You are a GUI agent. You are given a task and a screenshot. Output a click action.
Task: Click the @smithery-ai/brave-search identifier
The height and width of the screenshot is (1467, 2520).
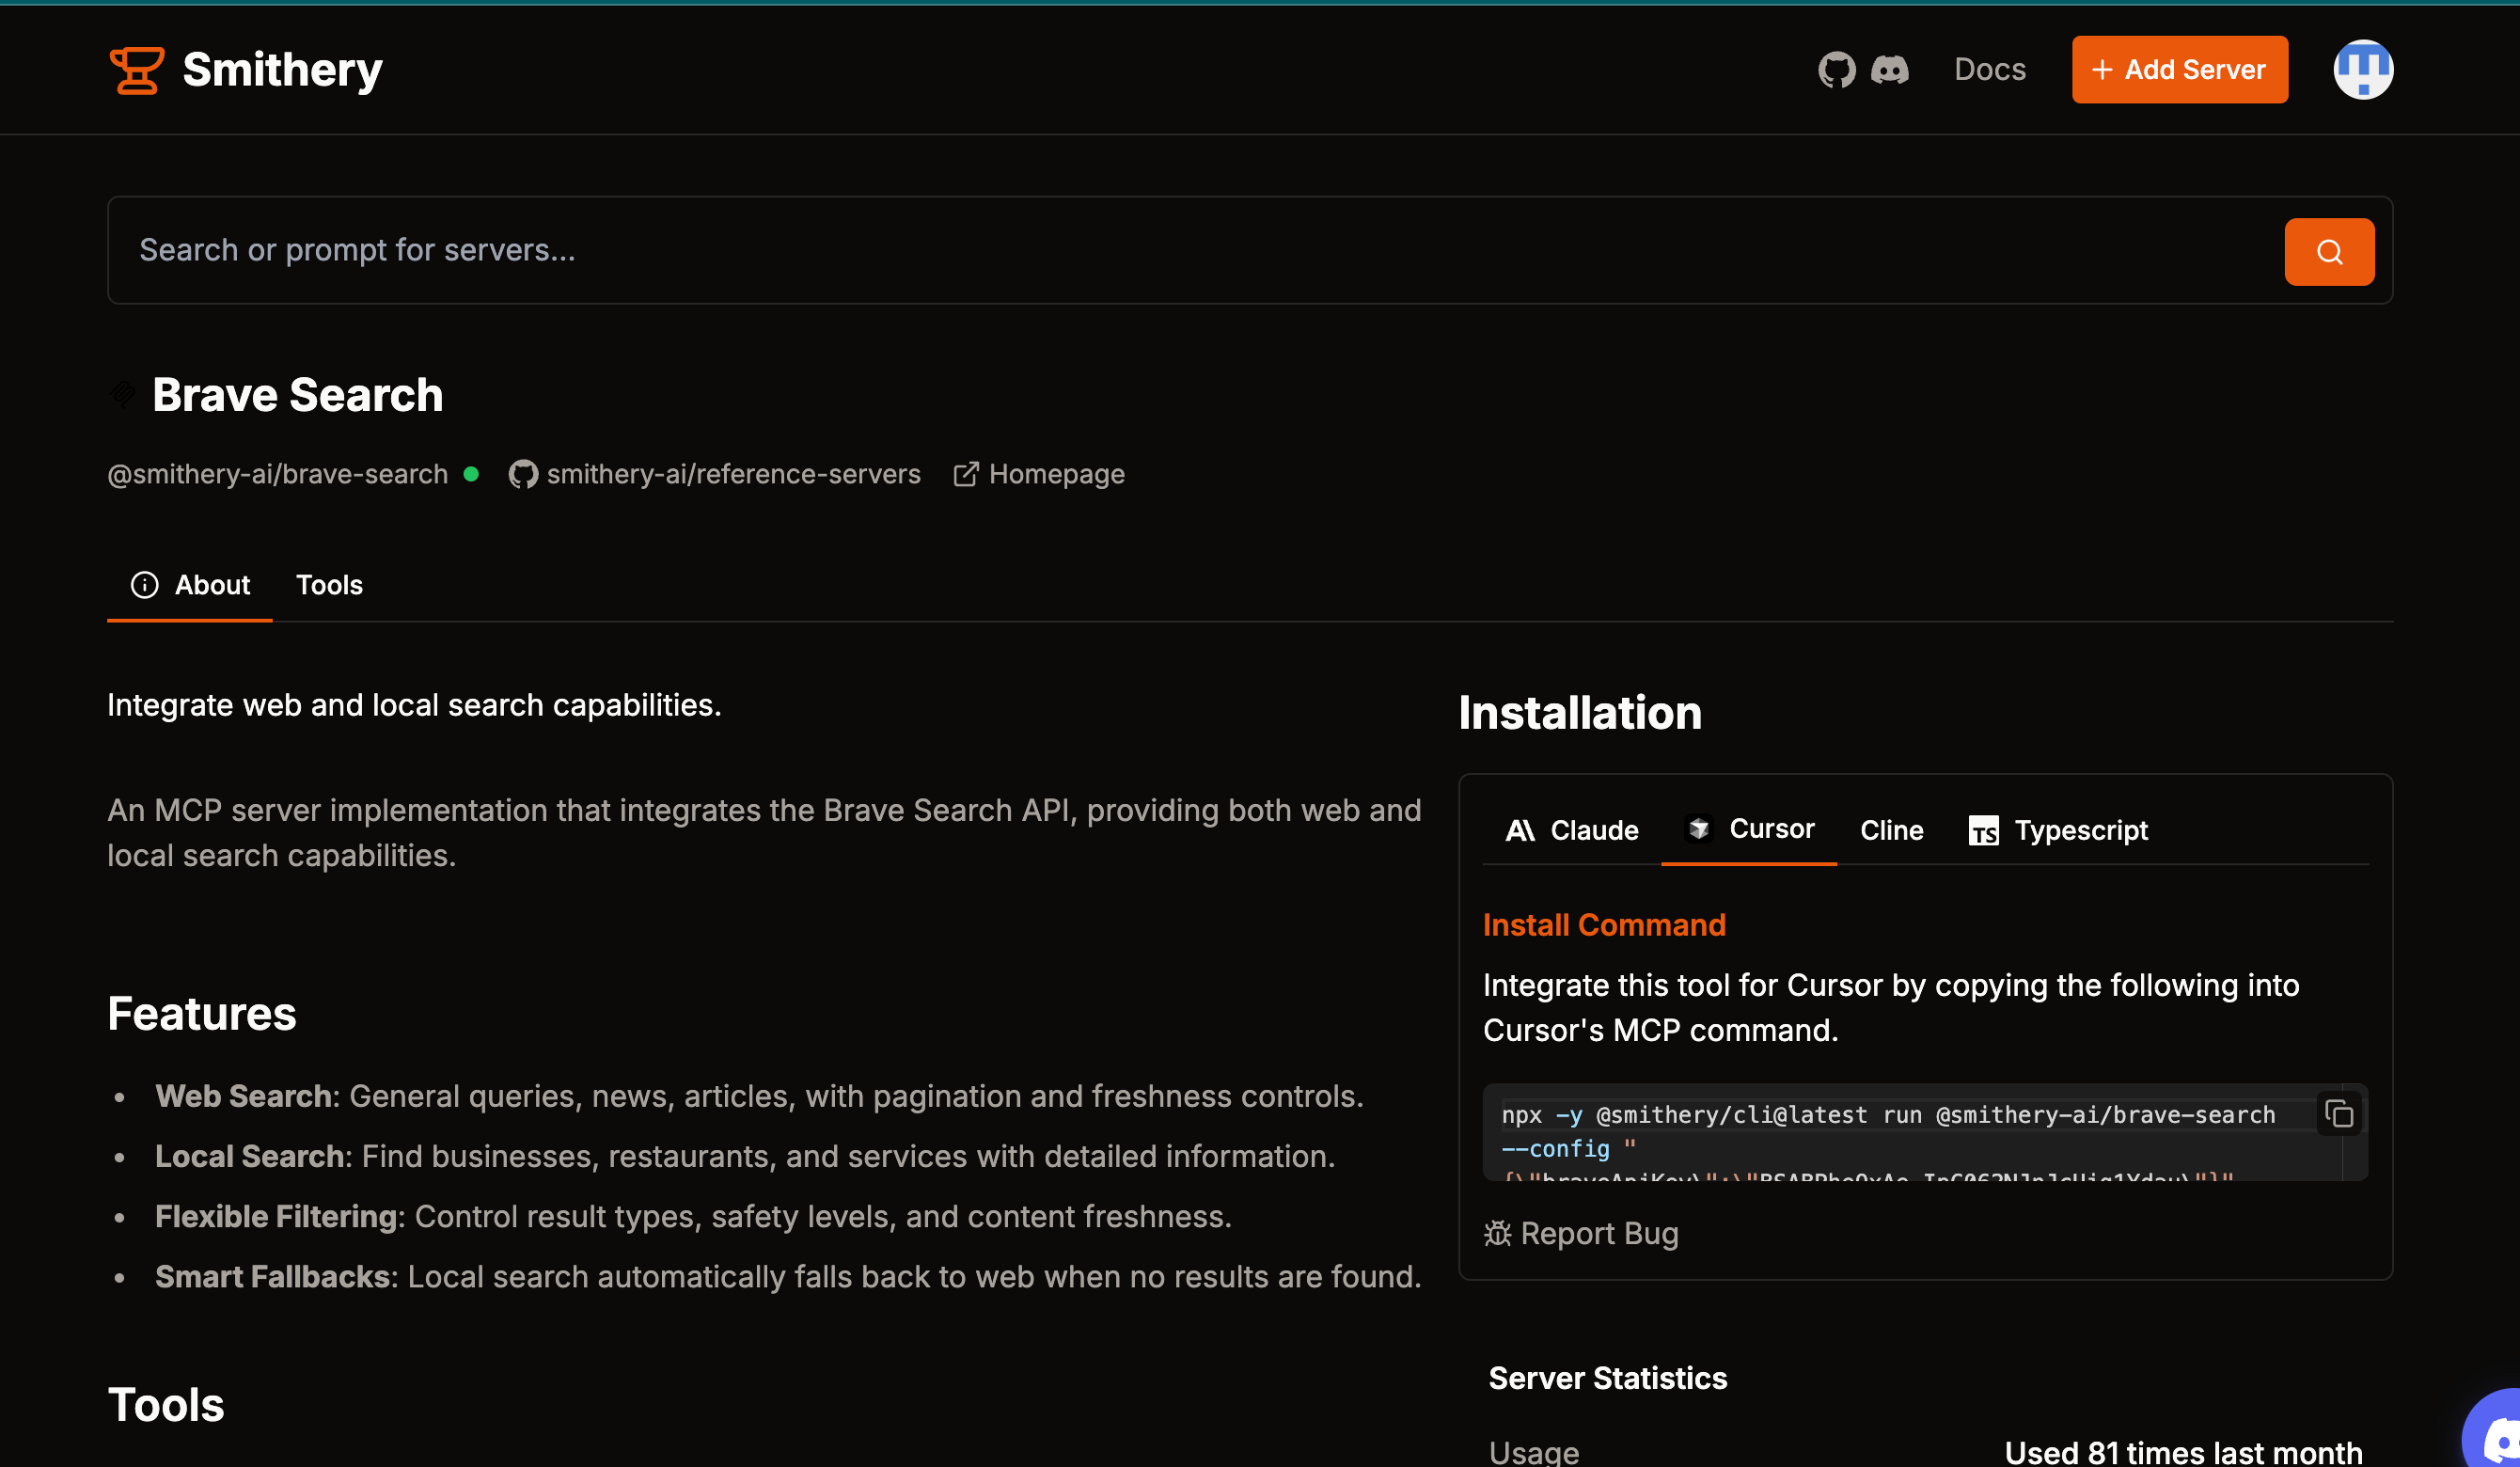click(278, 474)
